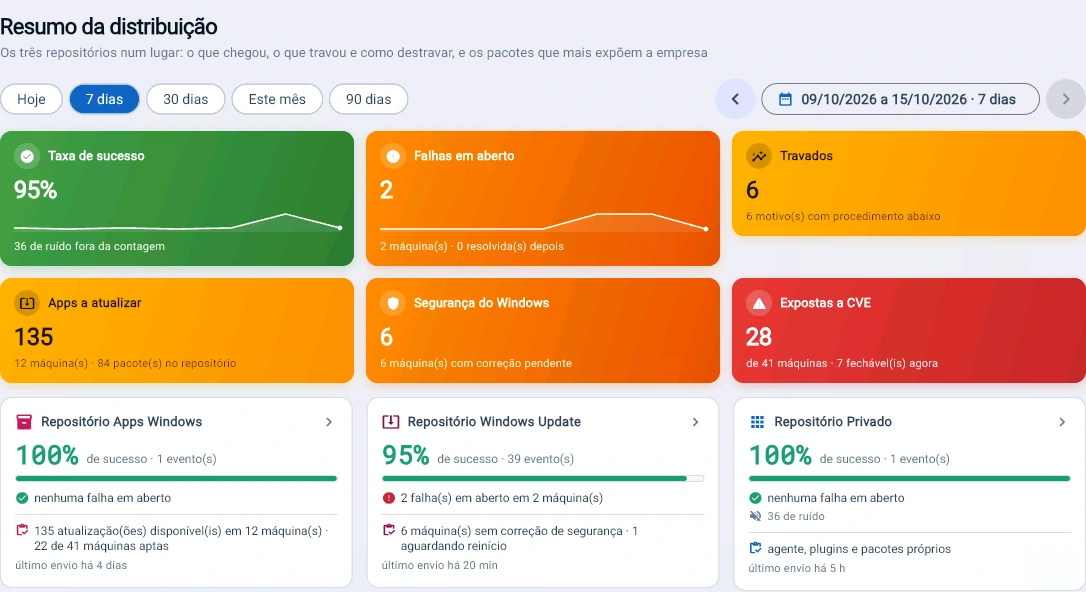
Task: Click the download icon of Repositório Windows Update
Action: coord(391,422)
